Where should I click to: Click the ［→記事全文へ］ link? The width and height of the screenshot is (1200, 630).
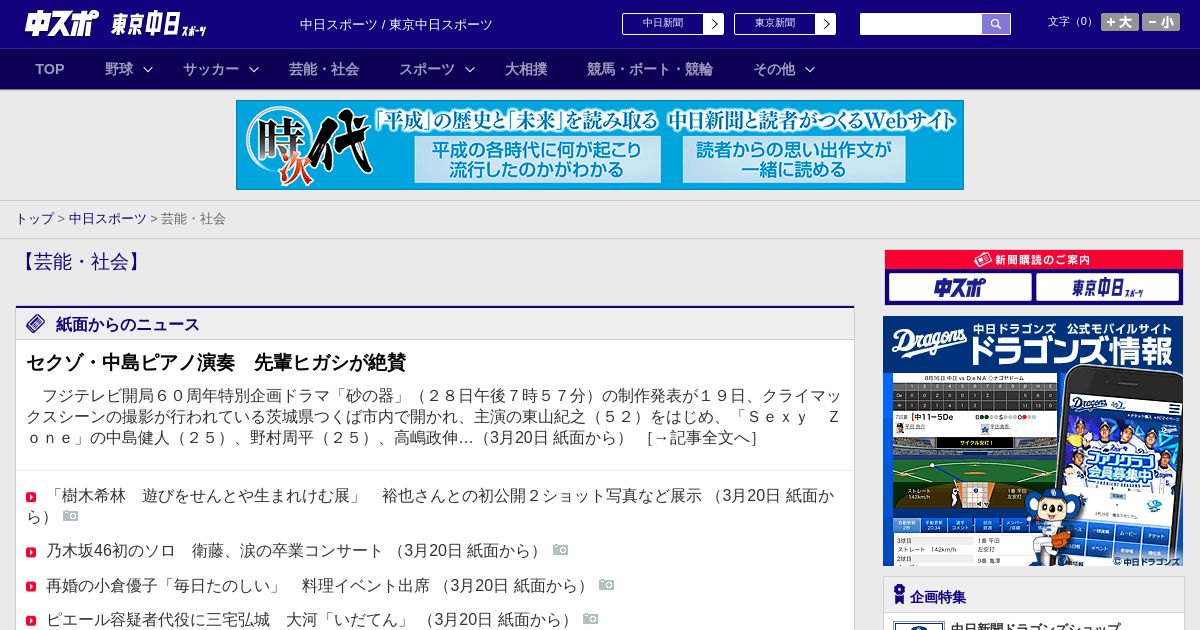702,438
